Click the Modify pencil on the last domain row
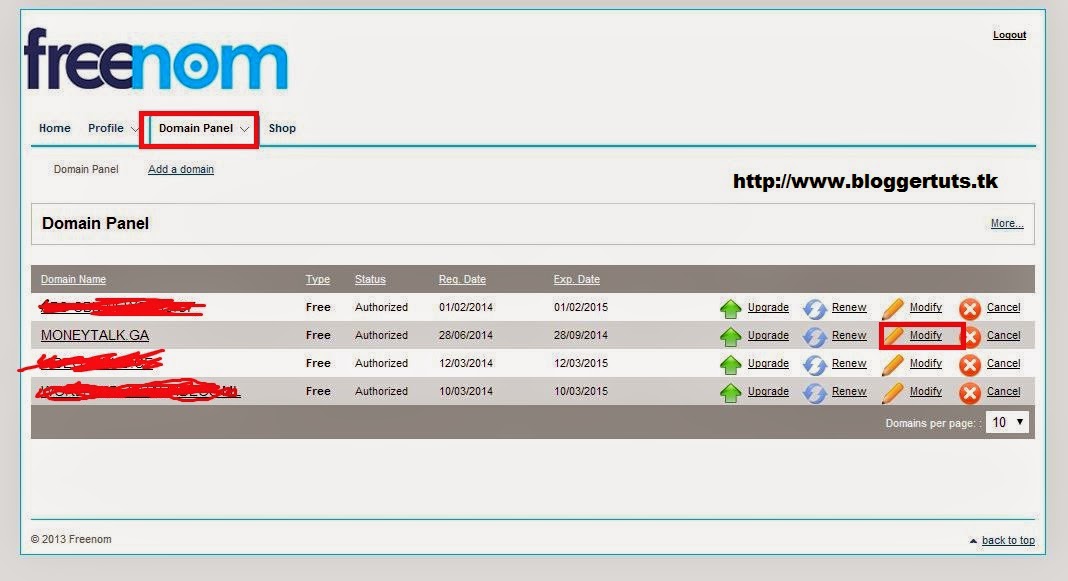 (x=892, y=391)
